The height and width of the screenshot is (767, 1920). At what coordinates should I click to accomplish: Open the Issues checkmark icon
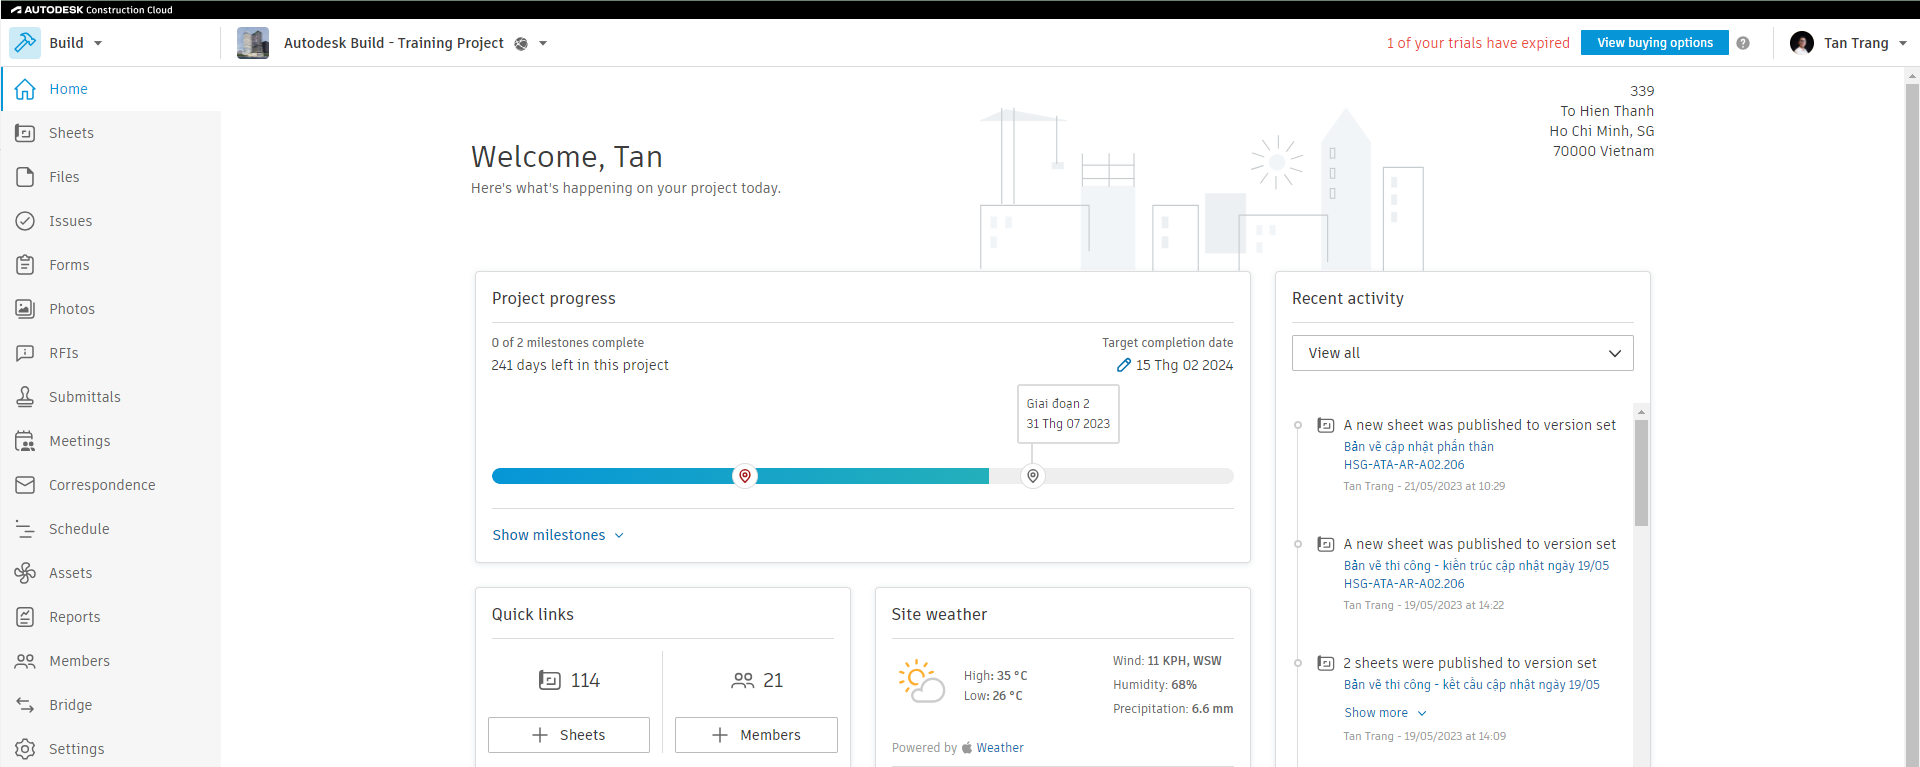[25, 221]
